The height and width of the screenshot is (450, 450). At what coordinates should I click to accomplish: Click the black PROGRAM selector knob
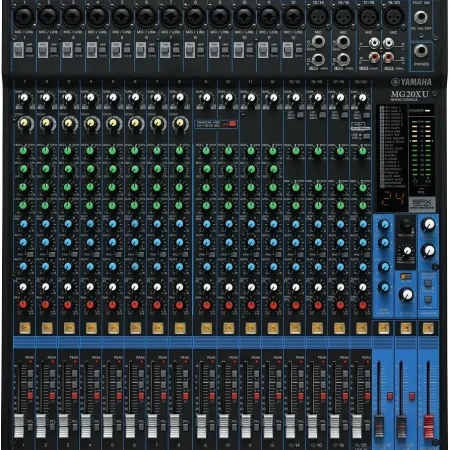[406, 224]
